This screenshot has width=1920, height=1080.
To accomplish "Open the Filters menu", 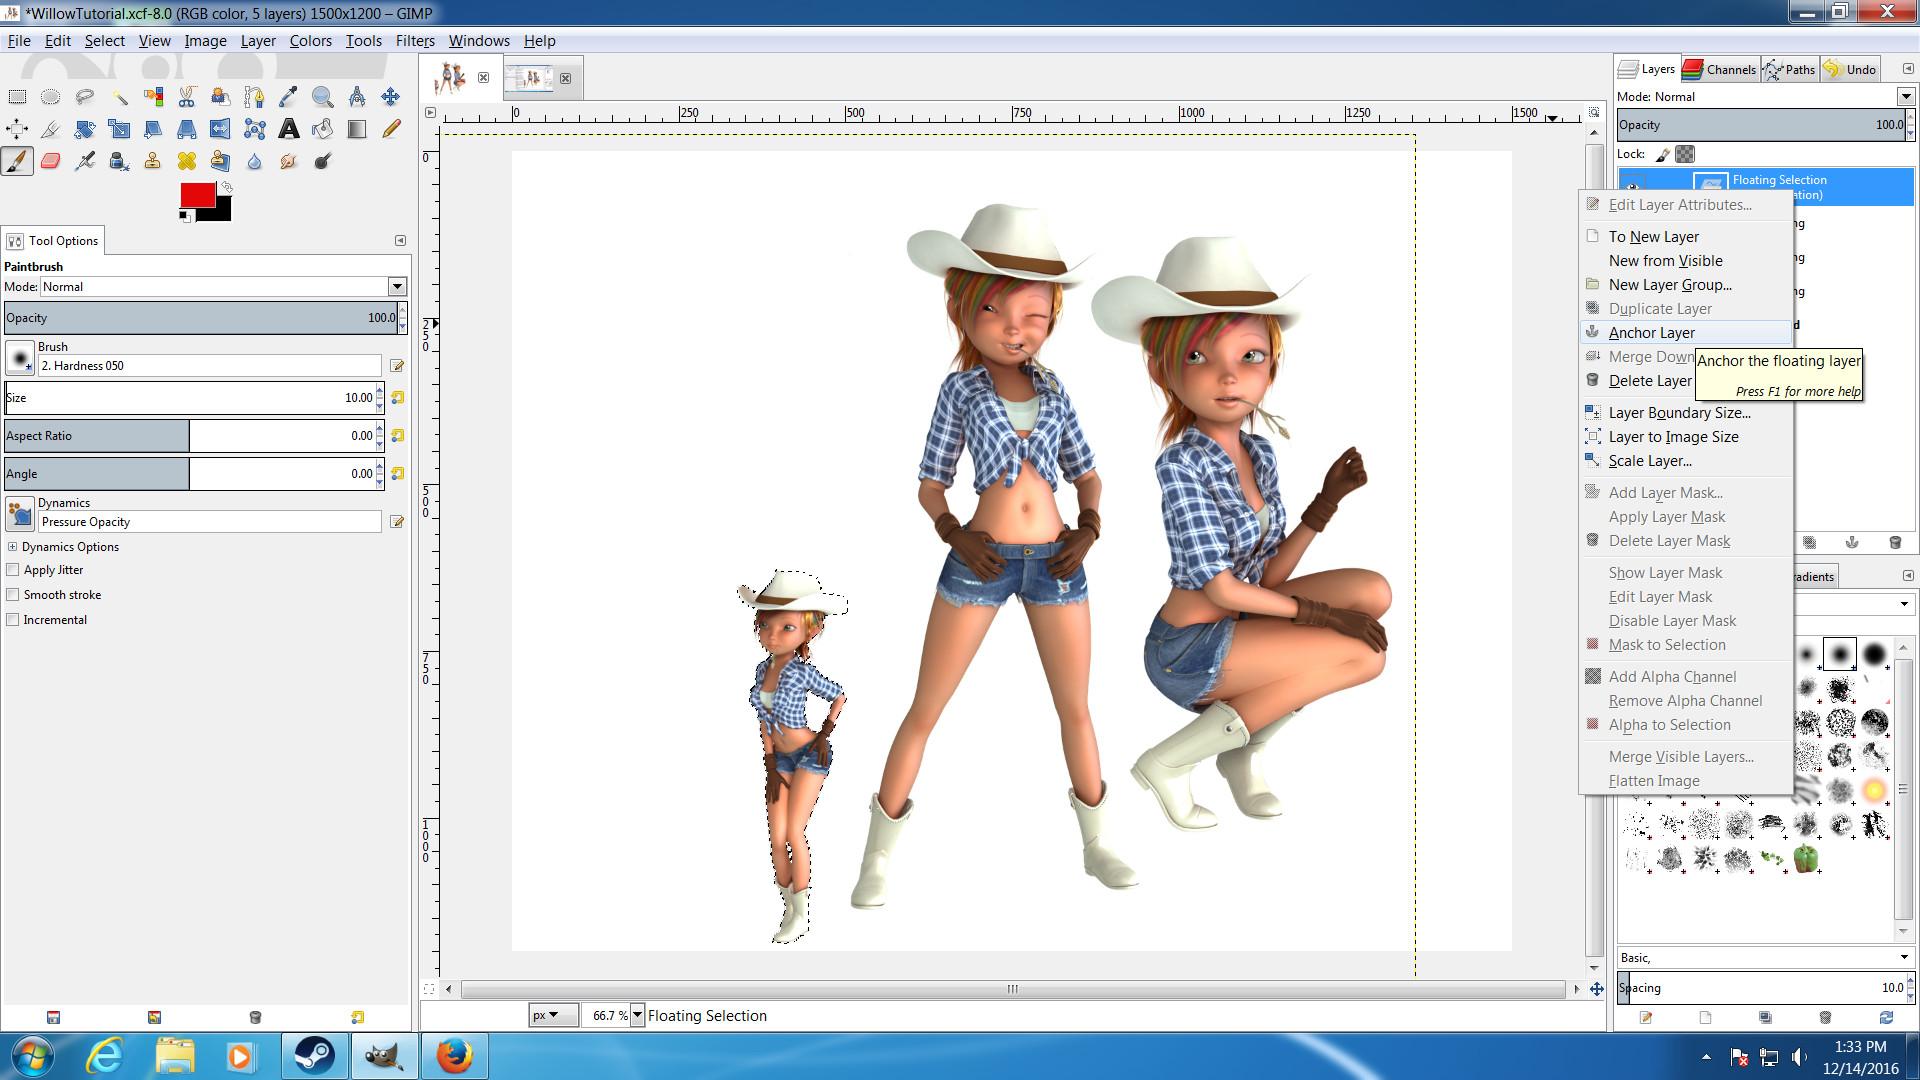I will (414, 41).
